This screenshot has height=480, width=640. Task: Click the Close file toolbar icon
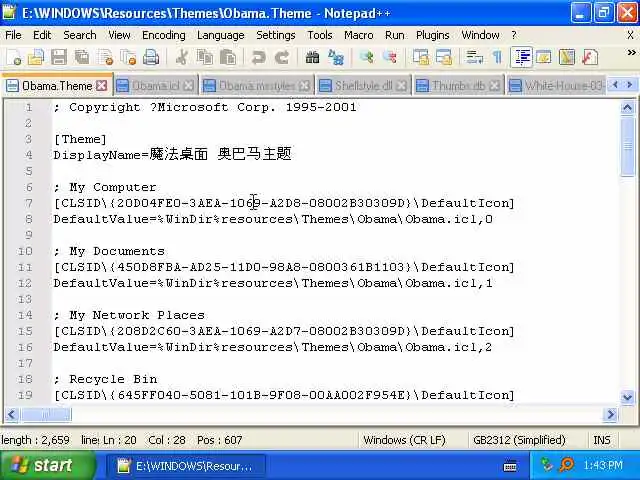click(x=105, y=57)
